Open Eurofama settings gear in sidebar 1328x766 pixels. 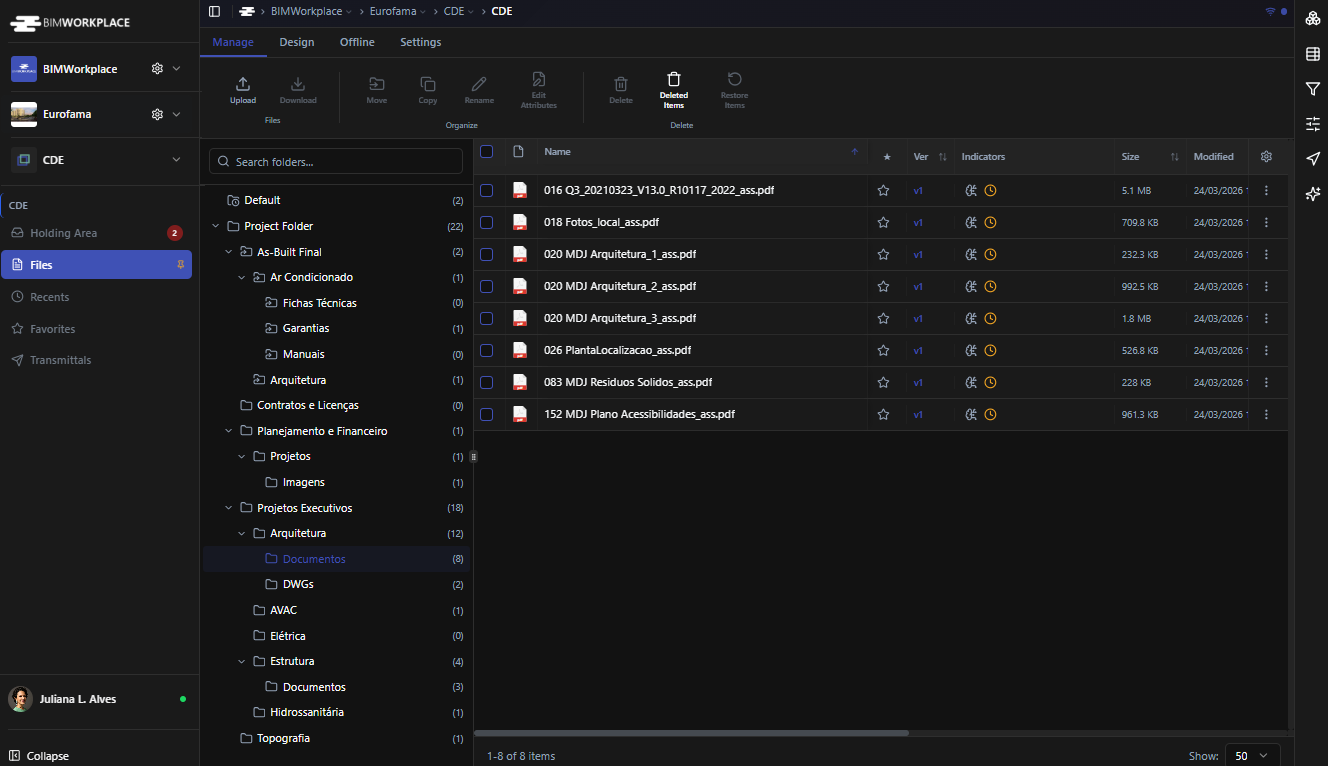point(157,114)
